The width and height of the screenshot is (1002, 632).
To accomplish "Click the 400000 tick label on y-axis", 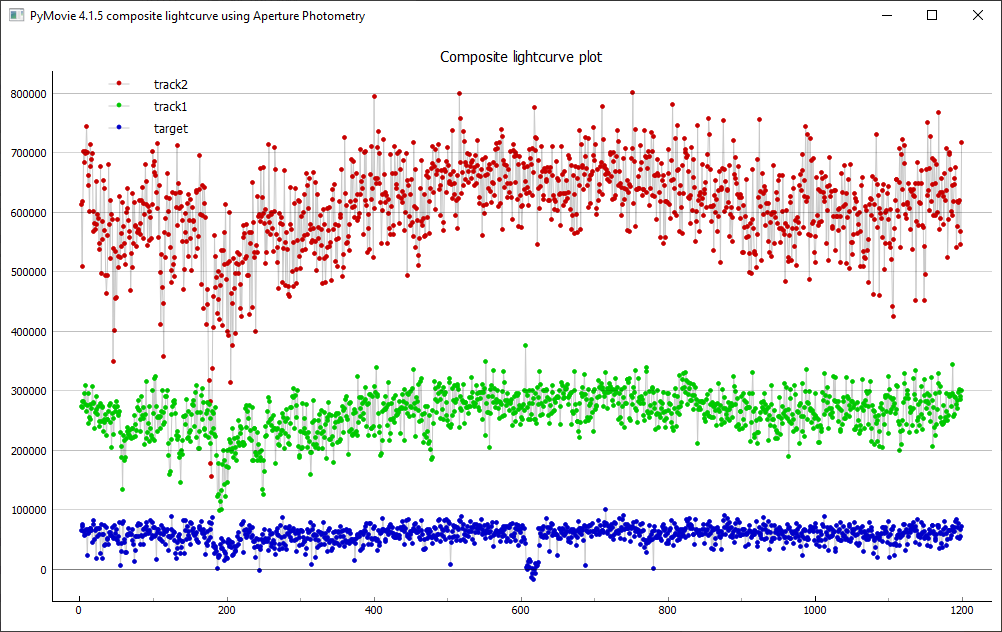I will click(25, 332).
